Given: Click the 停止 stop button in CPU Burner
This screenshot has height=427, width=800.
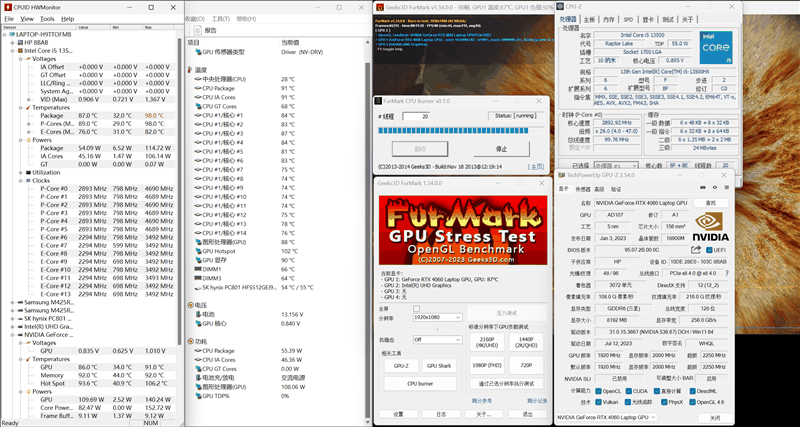Looking at the screenshot, I should [502, 149].
